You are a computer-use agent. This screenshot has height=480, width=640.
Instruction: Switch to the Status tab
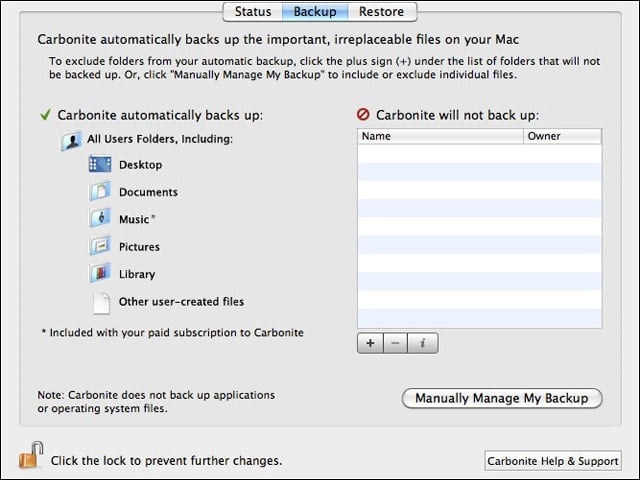click(253, 11)
